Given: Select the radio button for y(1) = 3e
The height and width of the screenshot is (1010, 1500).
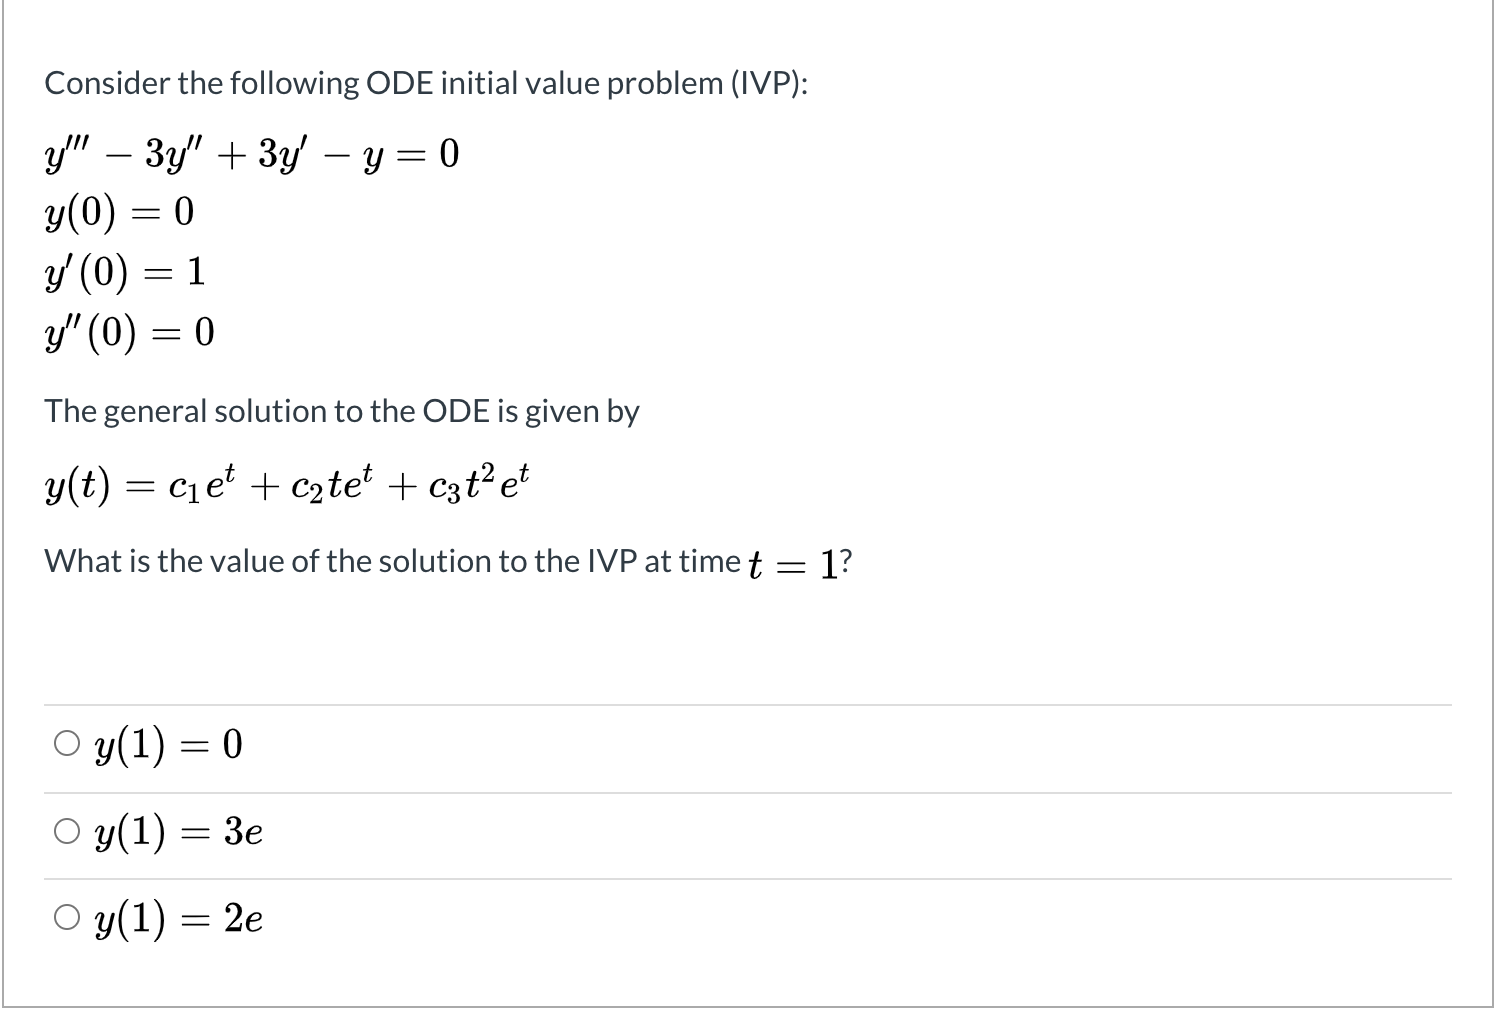Looking at the screenshot, I should point(67,831).
